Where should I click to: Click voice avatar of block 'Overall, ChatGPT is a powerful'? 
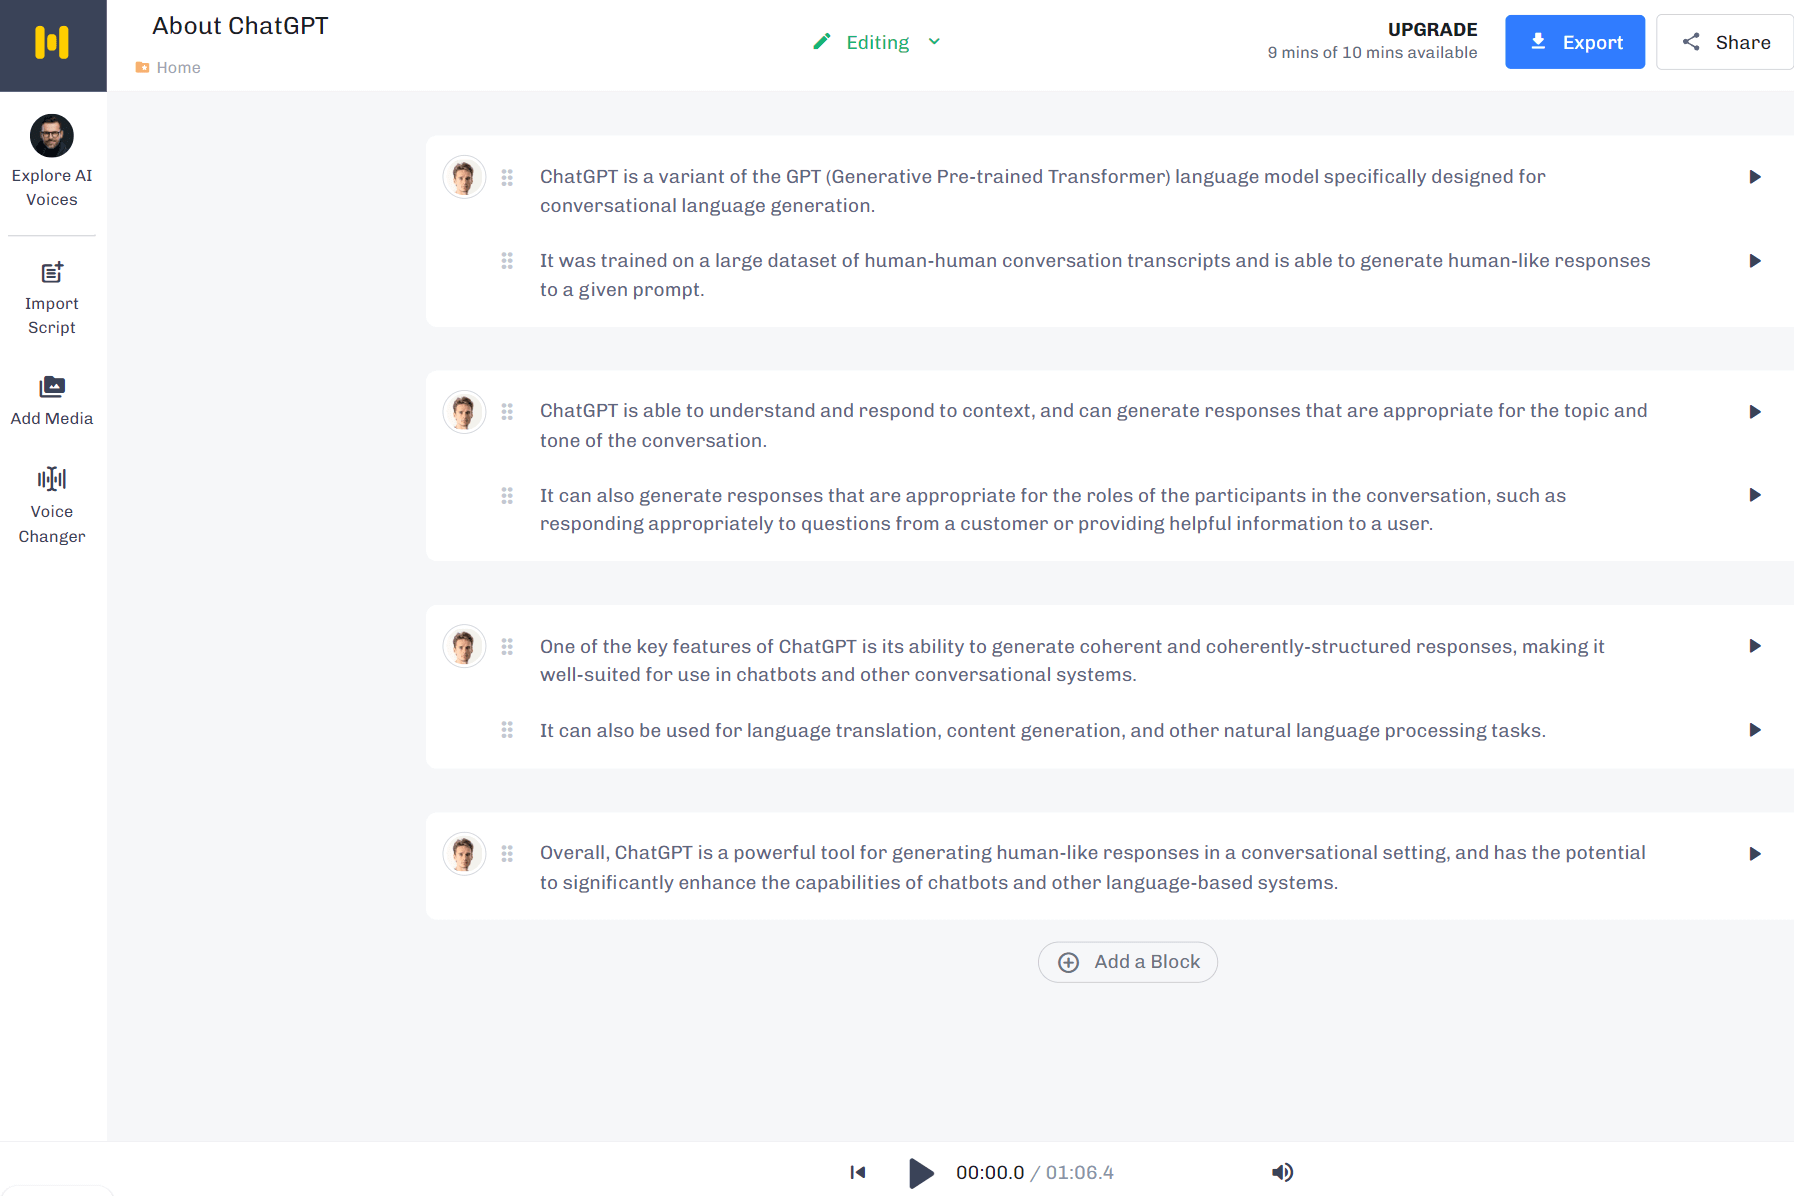pos(464,854)
